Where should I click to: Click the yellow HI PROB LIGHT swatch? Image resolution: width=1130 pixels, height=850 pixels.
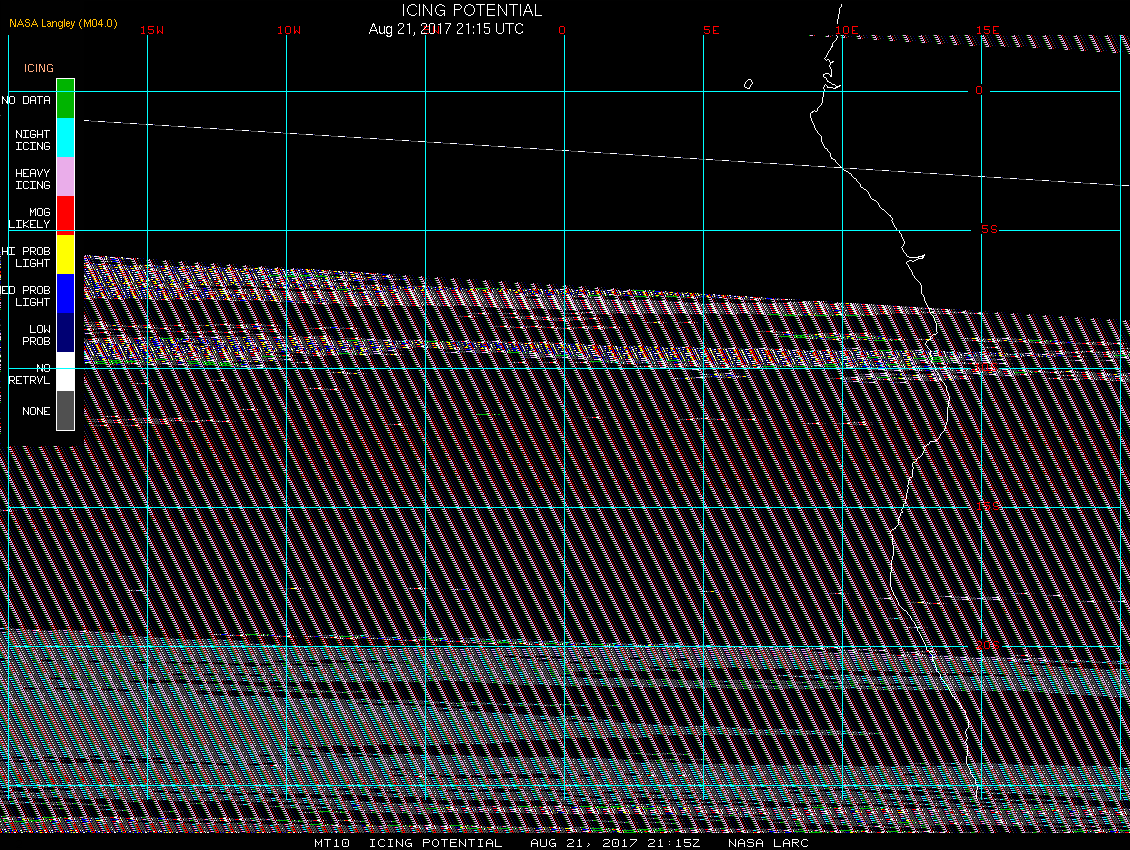pyautogui.click(x=66, y=254)
